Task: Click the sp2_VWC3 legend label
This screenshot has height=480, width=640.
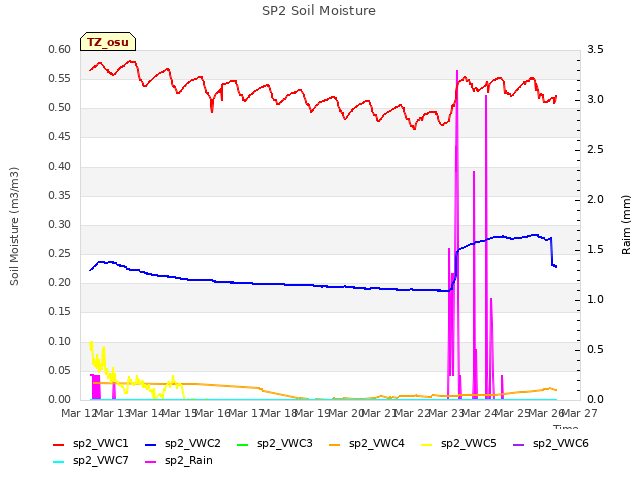Action: pos(284,443)
